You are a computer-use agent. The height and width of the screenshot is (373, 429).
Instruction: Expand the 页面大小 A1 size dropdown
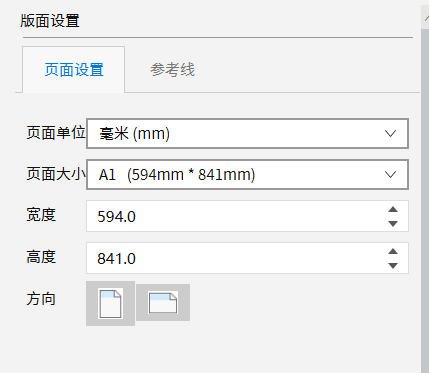[247, 175]
